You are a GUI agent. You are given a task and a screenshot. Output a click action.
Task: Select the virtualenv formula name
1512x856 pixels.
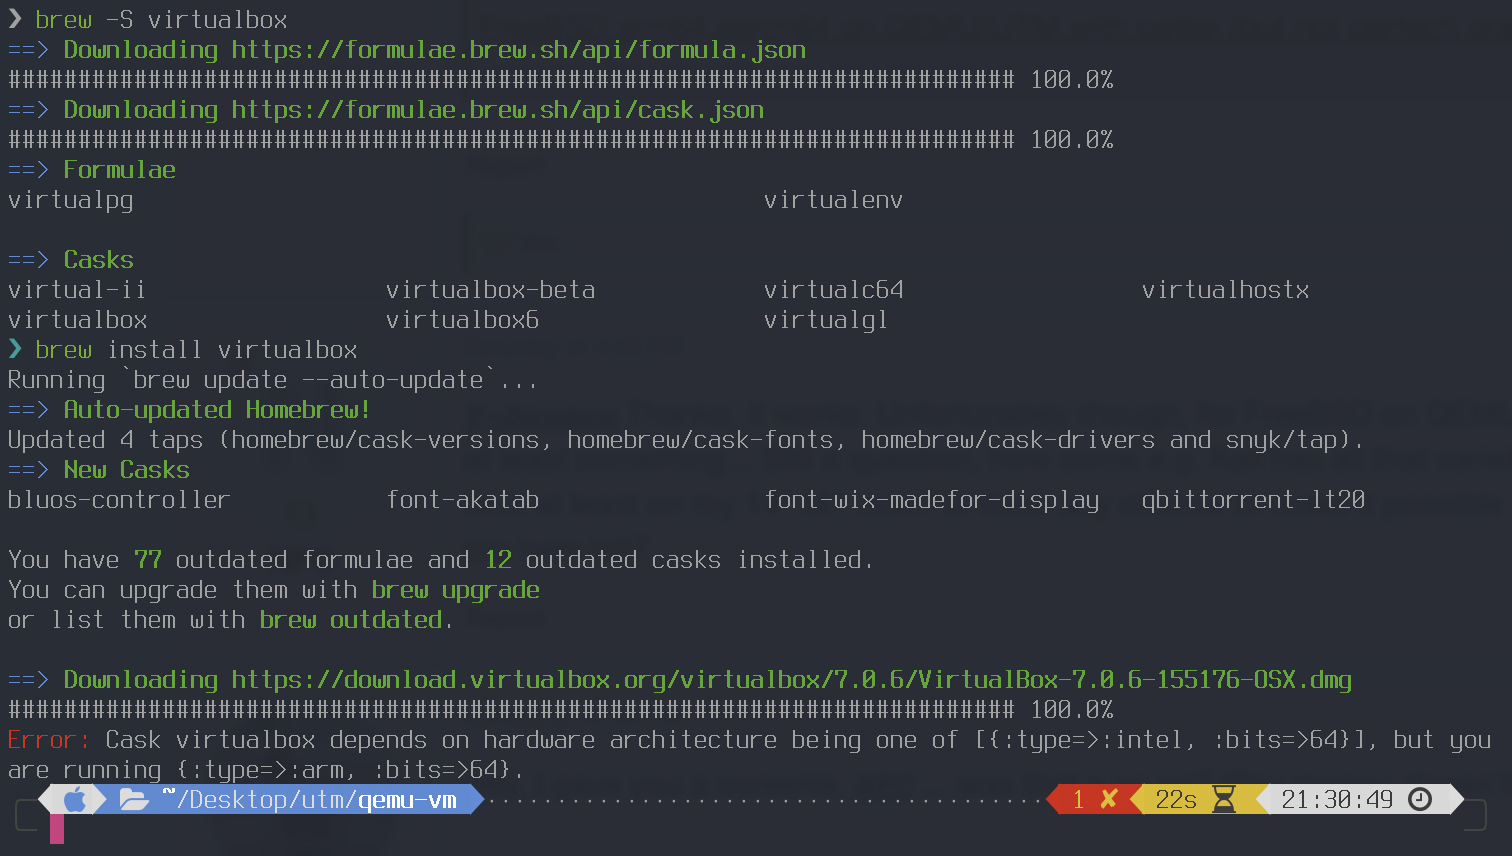pyautogui.click(x=833, y=200)
